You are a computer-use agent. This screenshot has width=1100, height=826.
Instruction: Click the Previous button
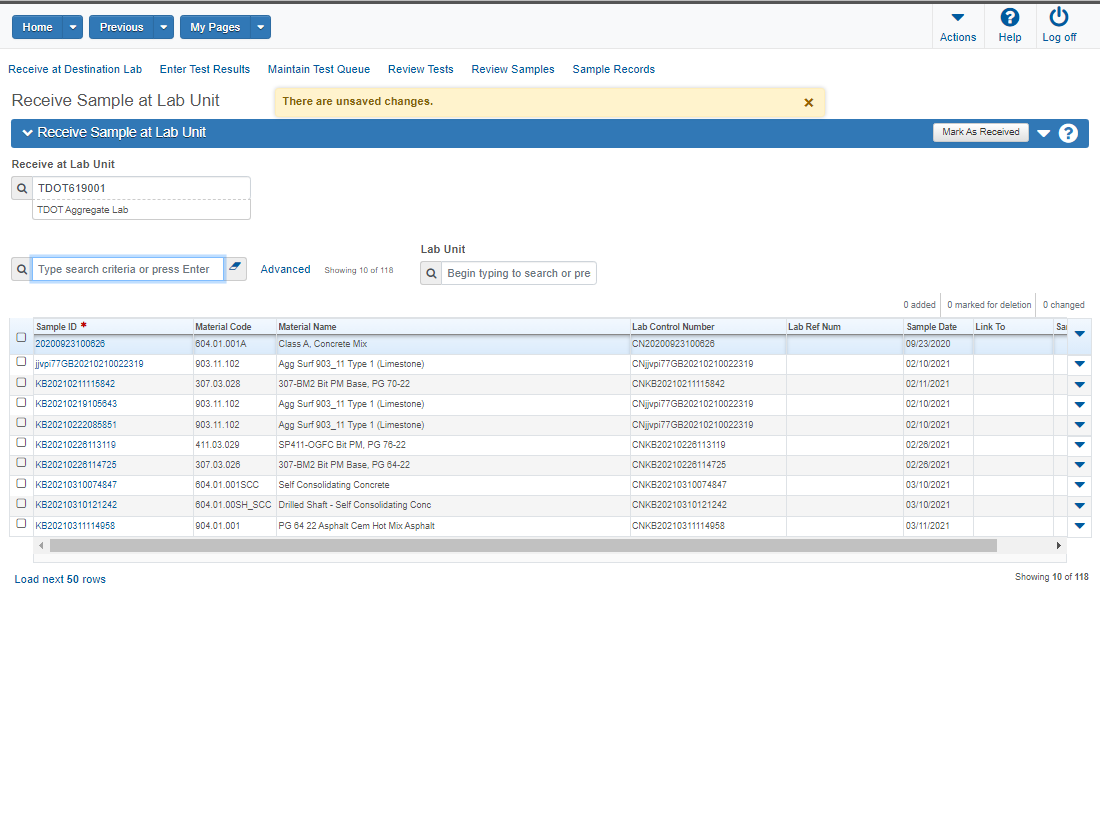[121, 27]
